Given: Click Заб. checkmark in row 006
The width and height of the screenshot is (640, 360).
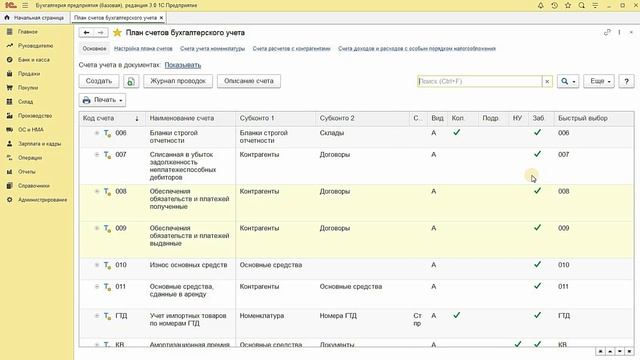Looking at the screenshot, I should (x=537, y=132).
